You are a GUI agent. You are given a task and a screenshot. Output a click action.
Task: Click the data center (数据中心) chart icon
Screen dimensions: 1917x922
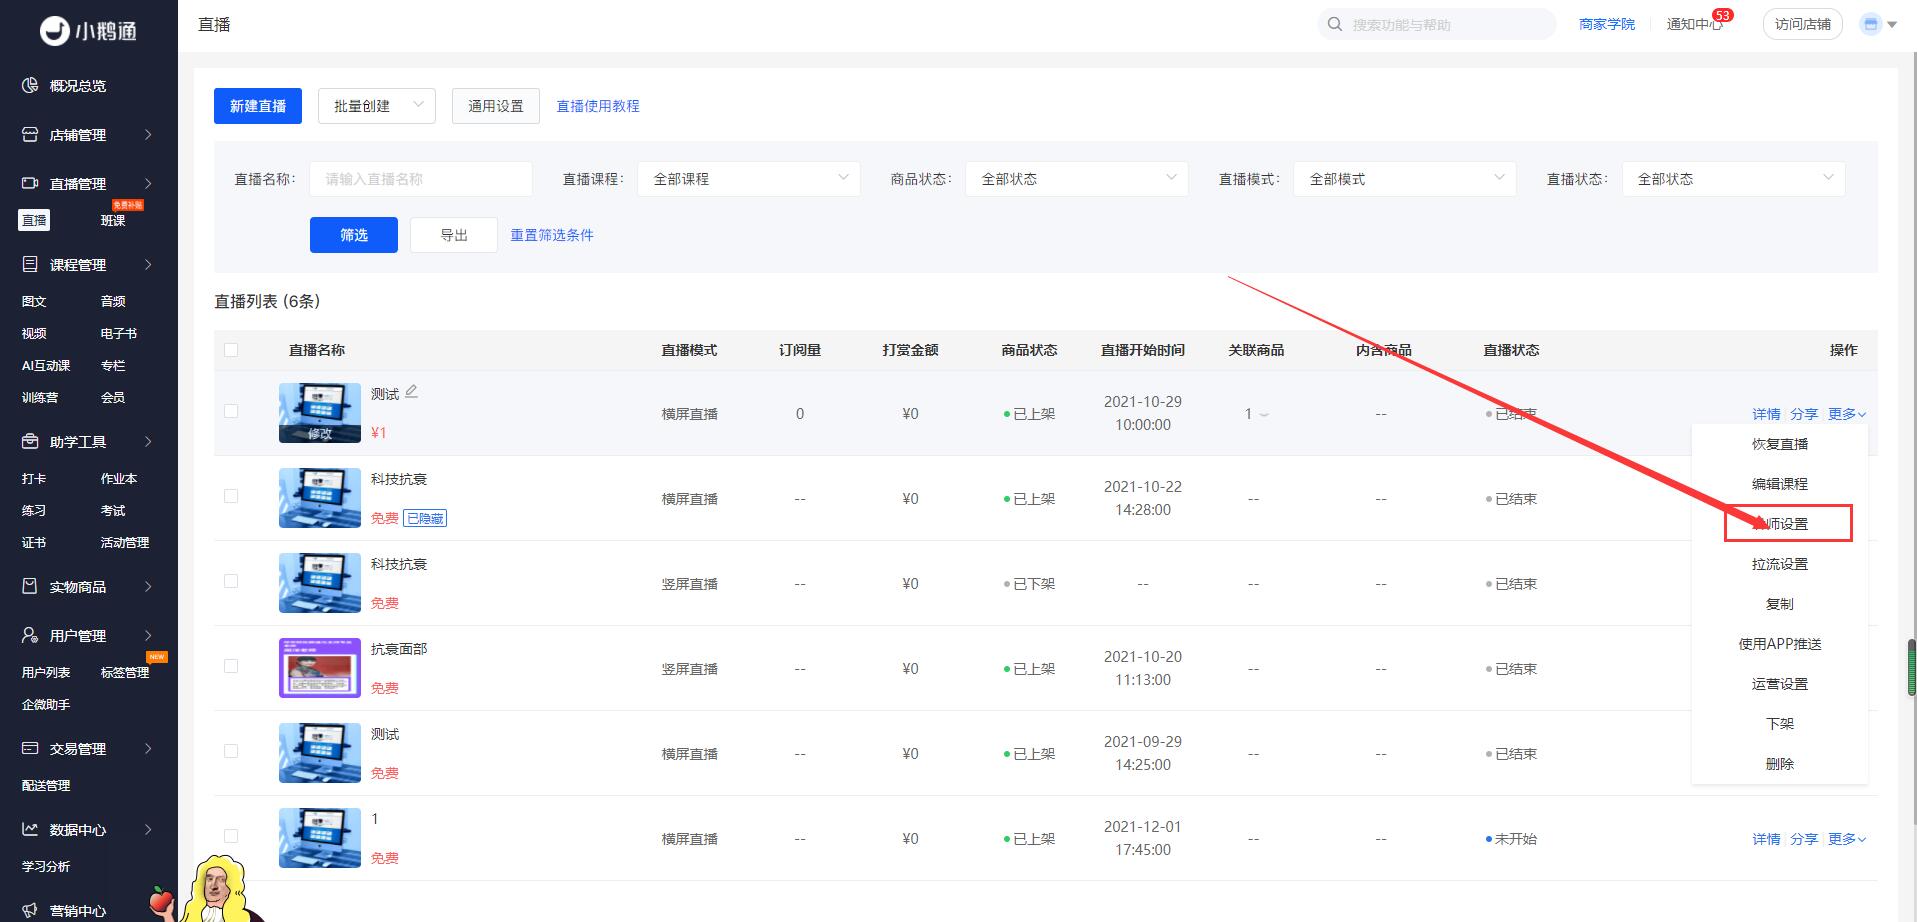coord(30,830)
